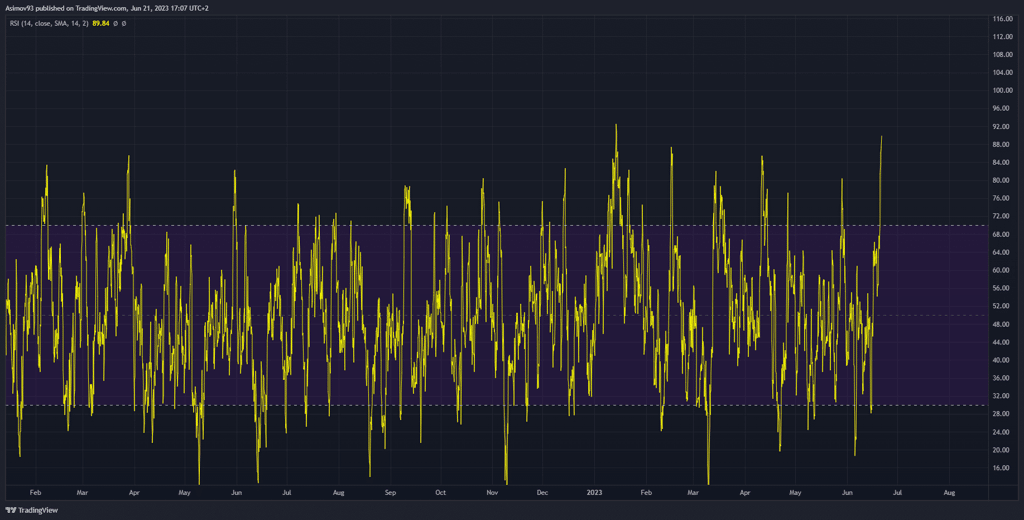Click the 76.00 scale label

coord(1002,199)
